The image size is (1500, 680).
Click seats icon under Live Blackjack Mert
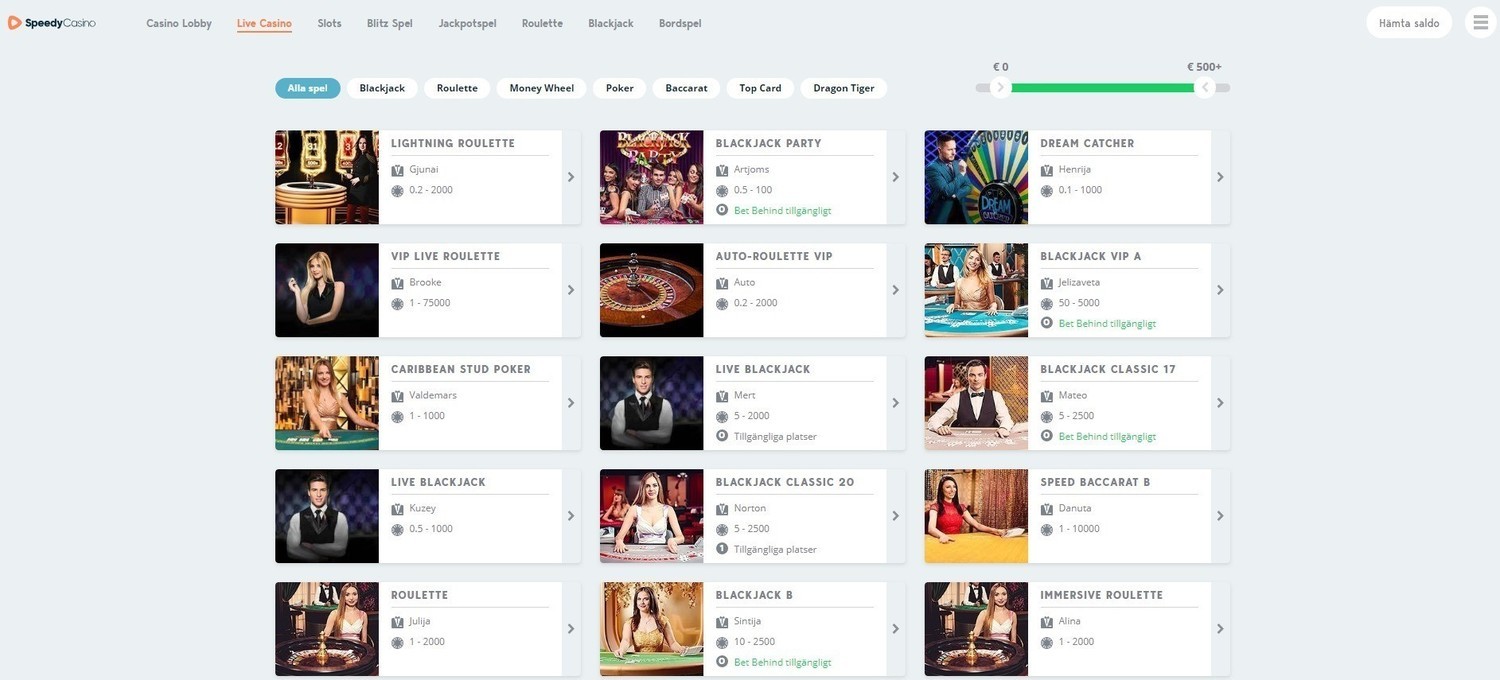(x=722, y=436)
